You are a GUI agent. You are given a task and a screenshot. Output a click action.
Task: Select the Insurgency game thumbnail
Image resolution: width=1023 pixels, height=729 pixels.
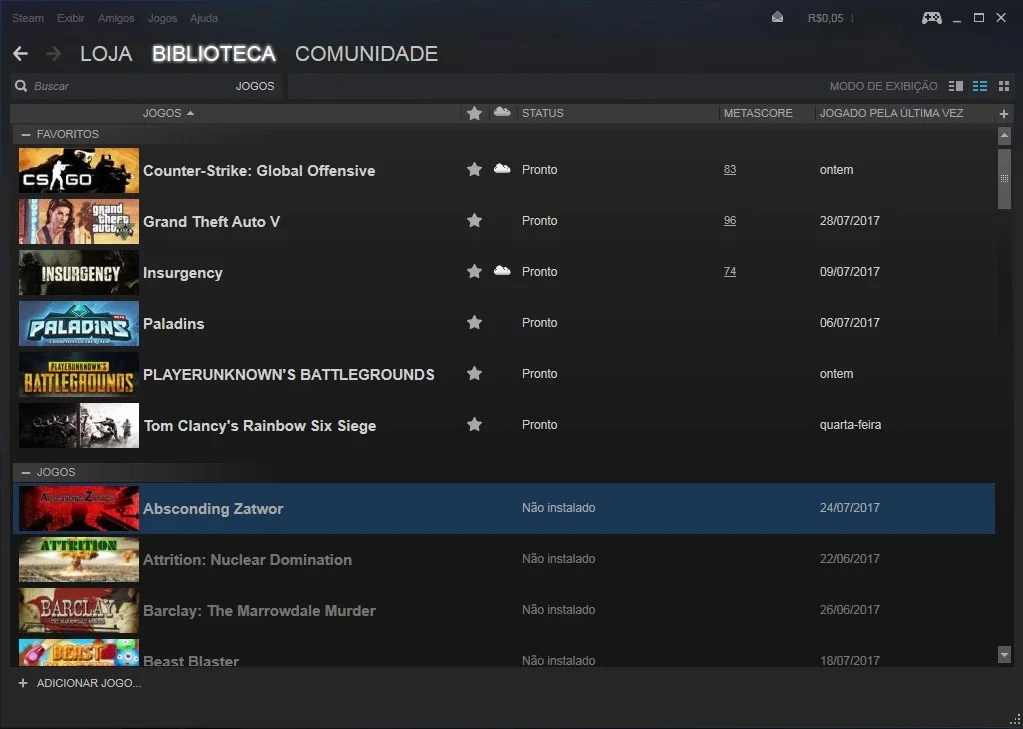pos(79,272)
